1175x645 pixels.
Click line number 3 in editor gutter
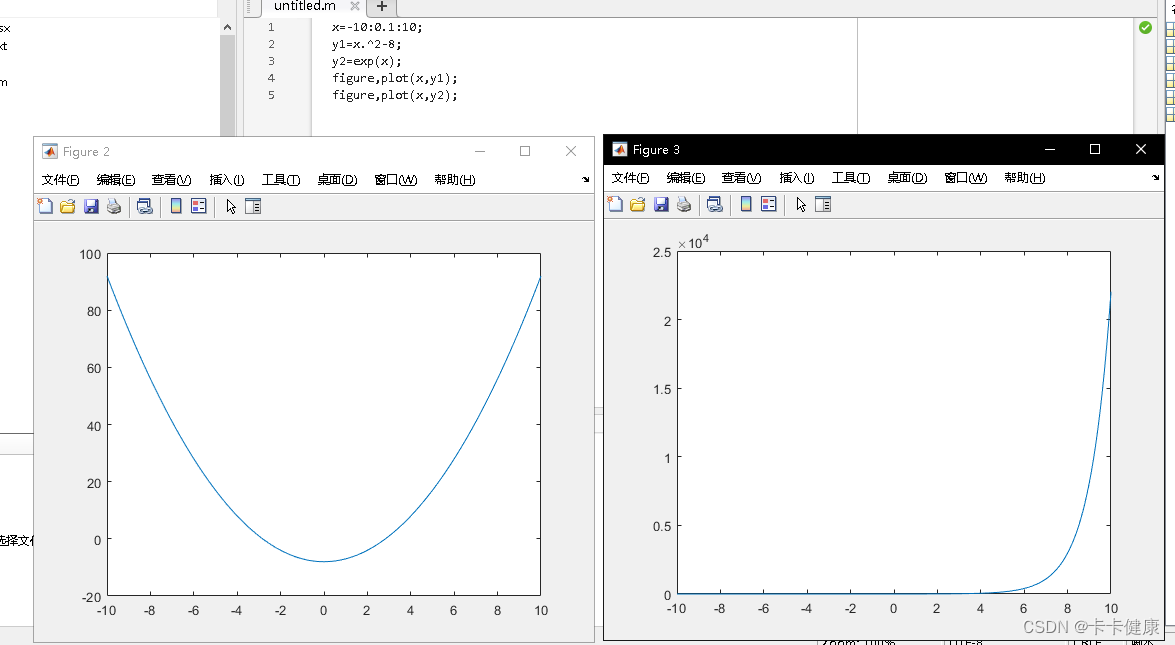click(271, 61)
